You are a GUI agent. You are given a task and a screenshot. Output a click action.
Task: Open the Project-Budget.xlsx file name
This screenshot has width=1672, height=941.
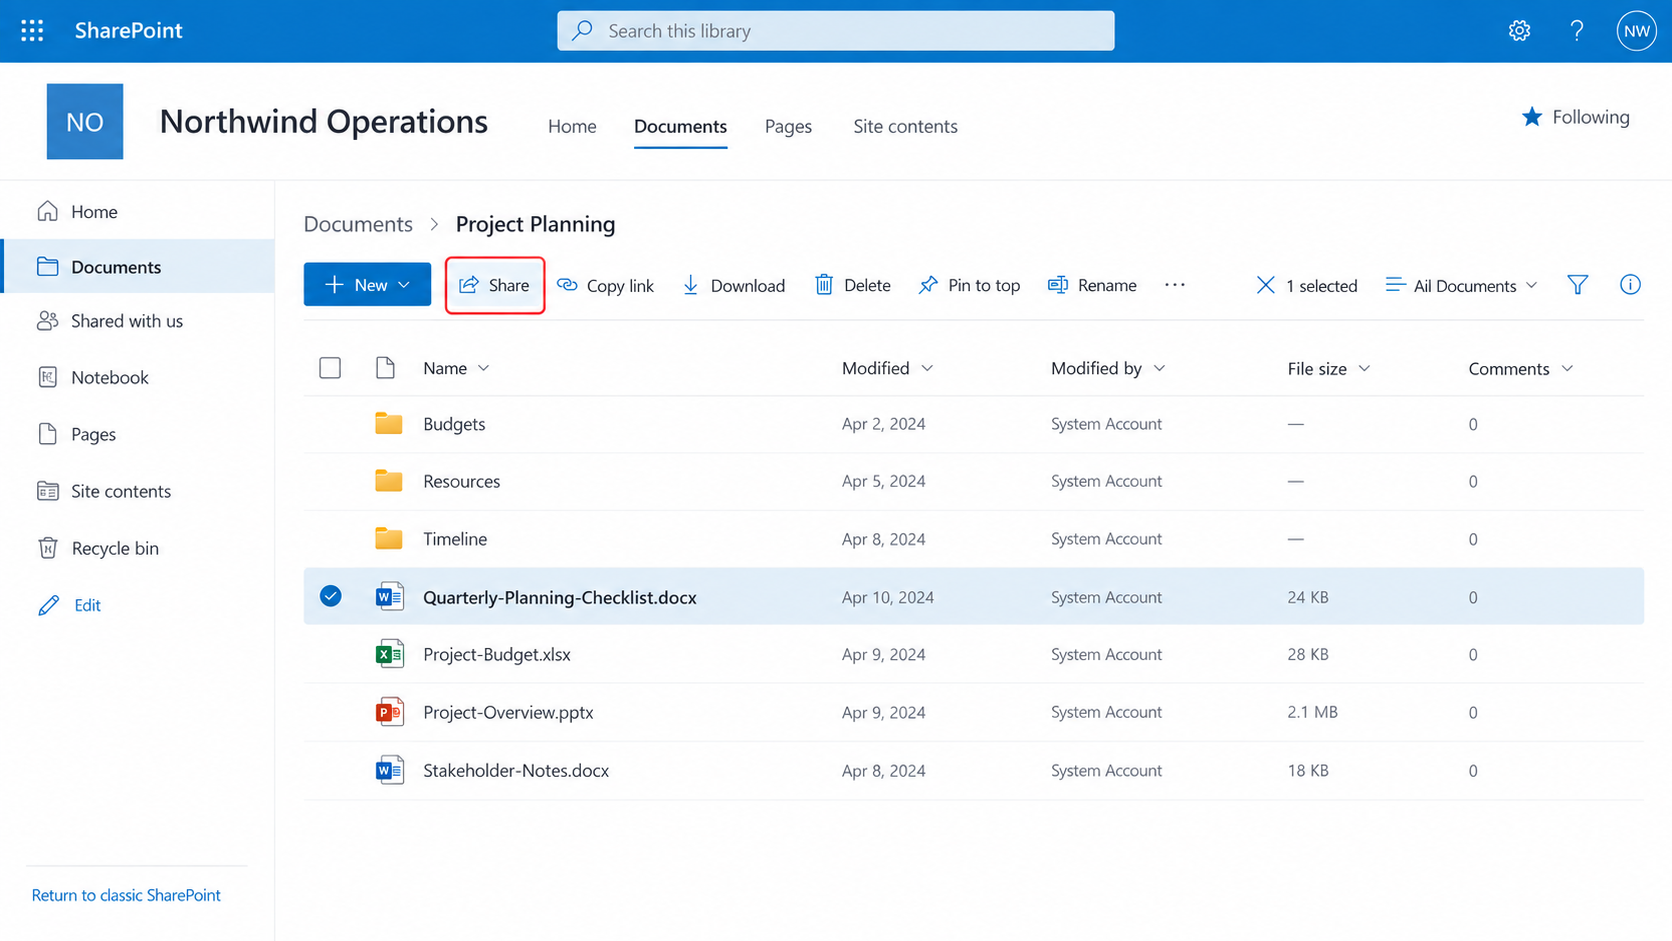coord(497,654)
